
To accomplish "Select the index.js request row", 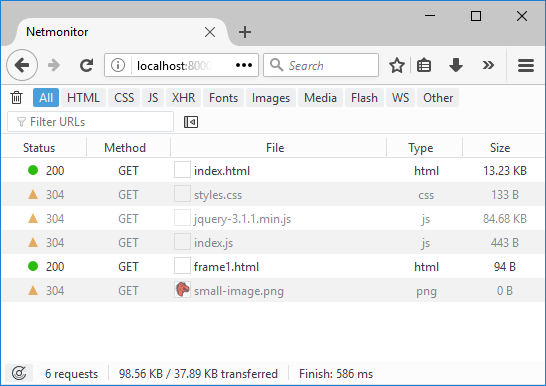I will click(x=273, y=243).
